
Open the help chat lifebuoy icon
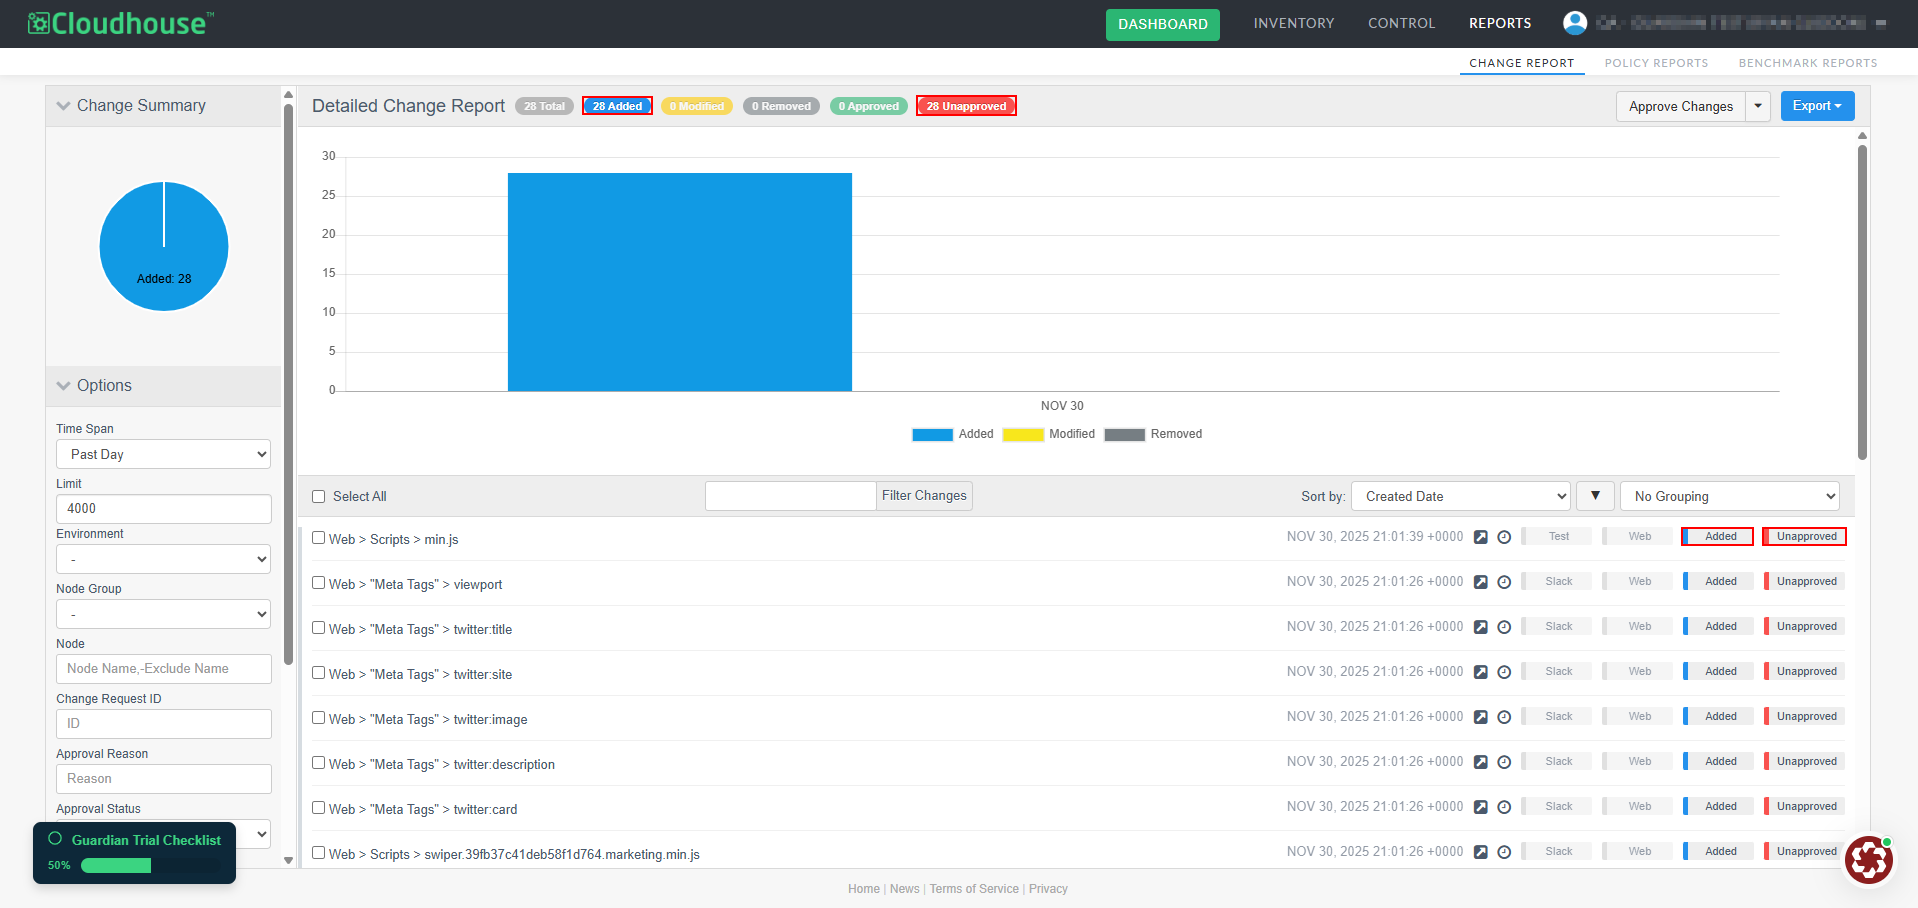1868,860
